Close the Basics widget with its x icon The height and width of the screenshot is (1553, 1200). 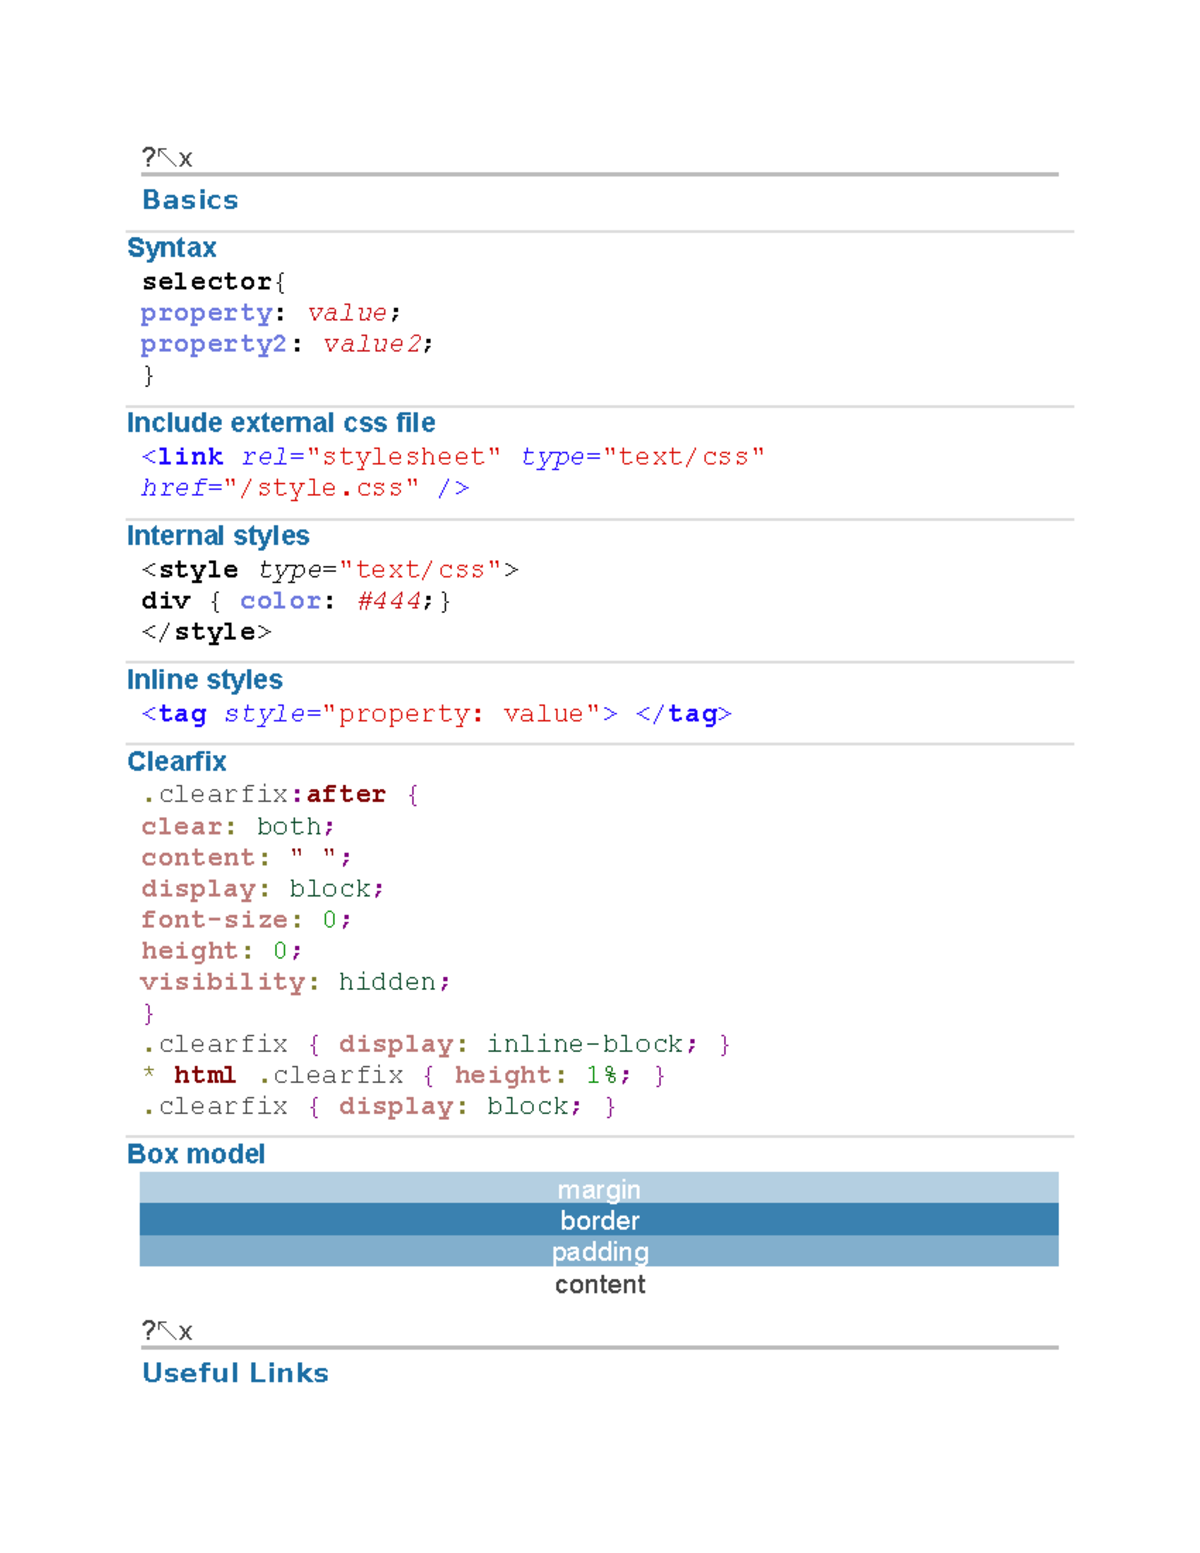tap(186, 157)
